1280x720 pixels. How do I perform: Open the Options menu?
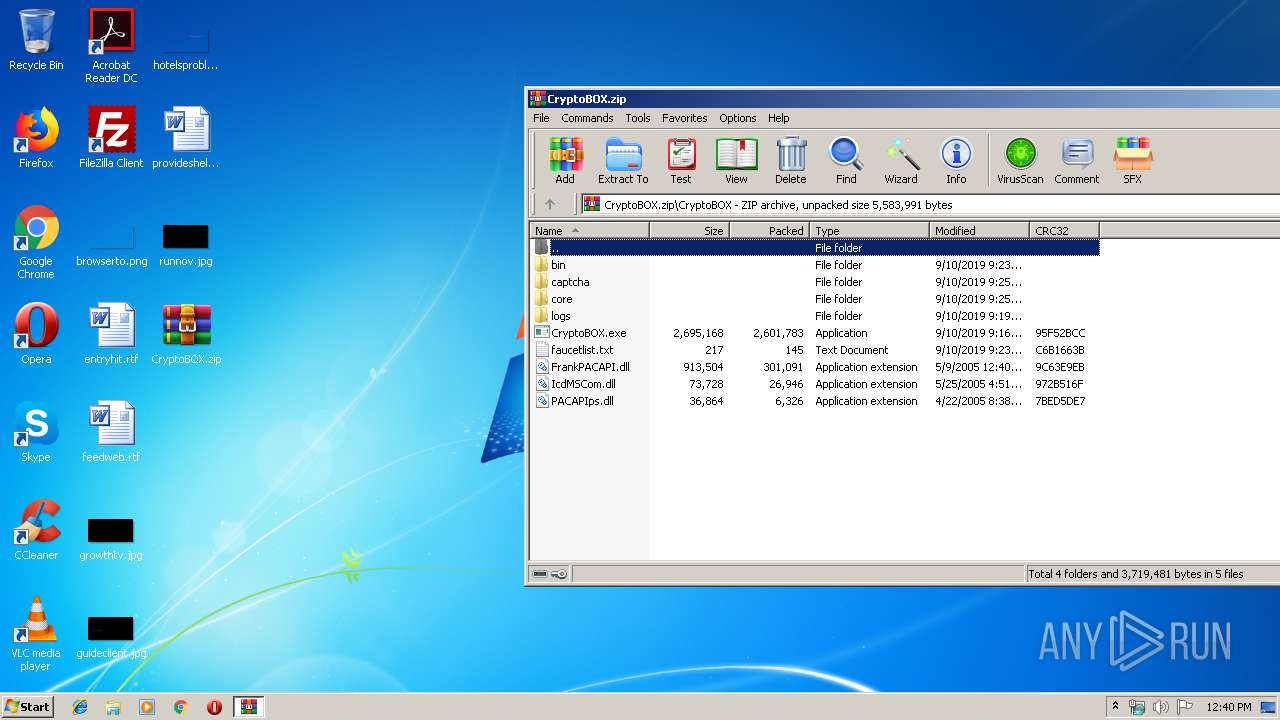point(738,118)
